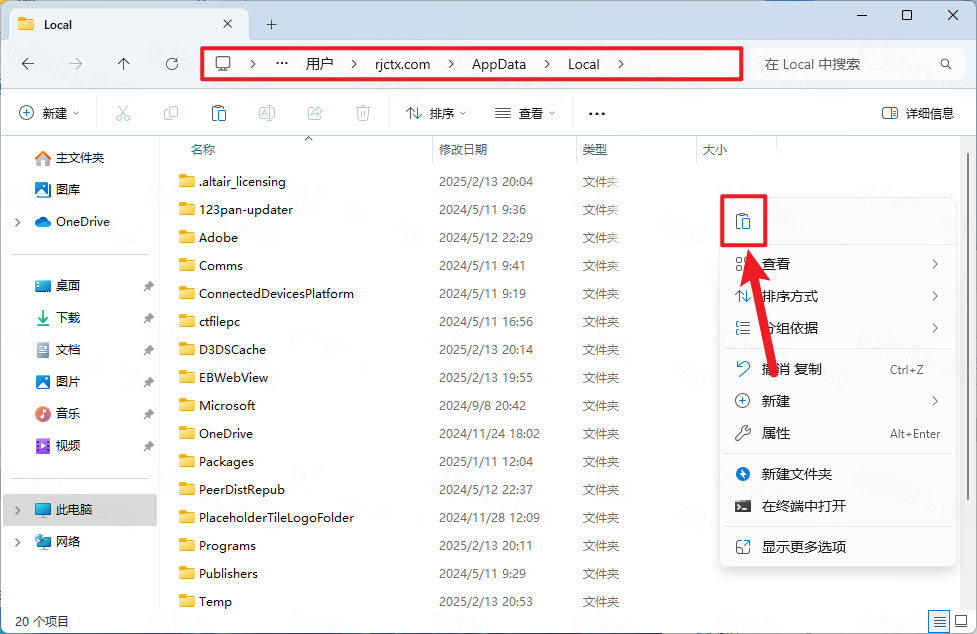Screen dimensions: 977x634
Task: Select the Temp folder
Action: (x=215, y=602)
